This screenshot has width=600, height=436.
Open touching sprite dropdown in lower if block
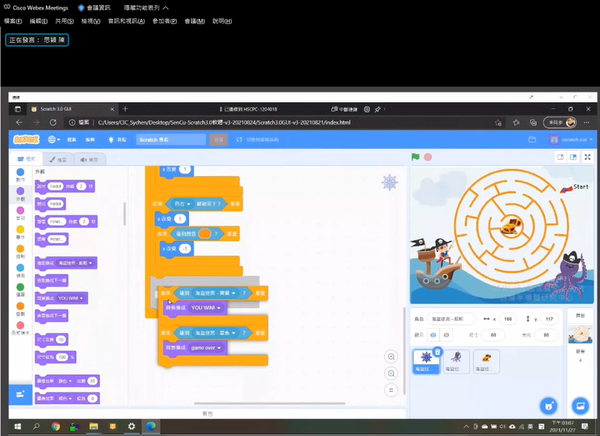coord(215,333)
